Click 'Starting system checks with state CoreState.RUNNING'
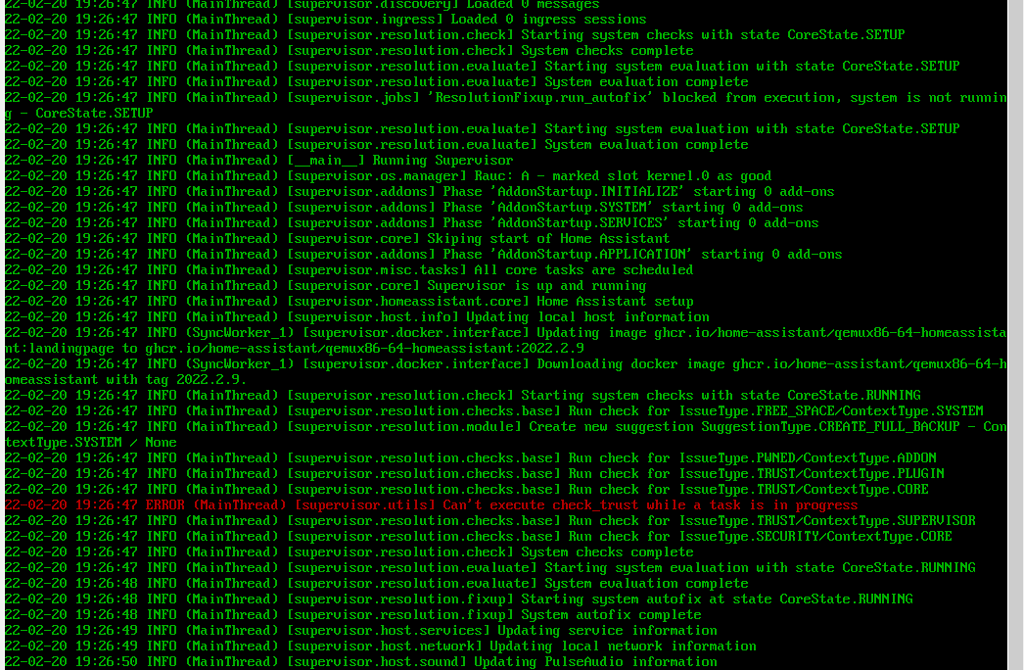Image resolution: width=1024 pixels, height=670 pixels. [x=462, y=395]
